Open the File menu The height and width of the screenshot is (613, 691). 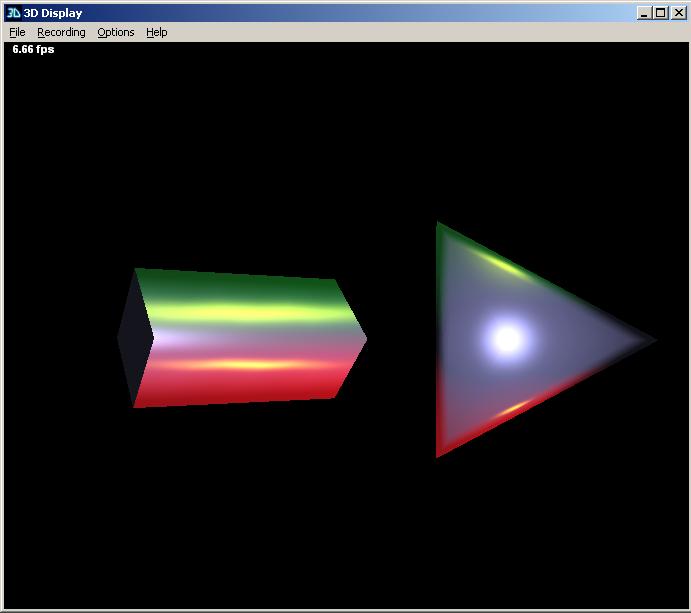point(17,32)
